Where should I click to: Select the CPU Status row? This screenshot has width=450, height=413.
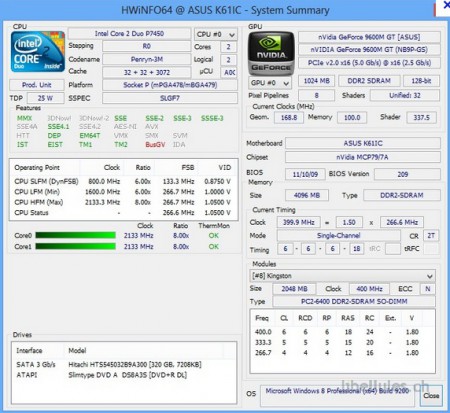[123, 213]
